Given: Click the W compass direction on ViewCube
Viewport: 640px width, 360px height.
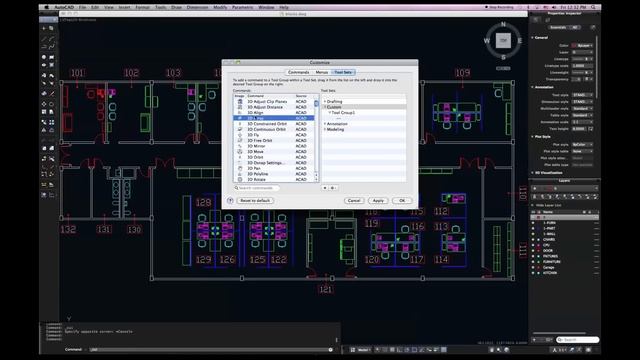Looking at the screenshot, I should (x=487, y=41).
